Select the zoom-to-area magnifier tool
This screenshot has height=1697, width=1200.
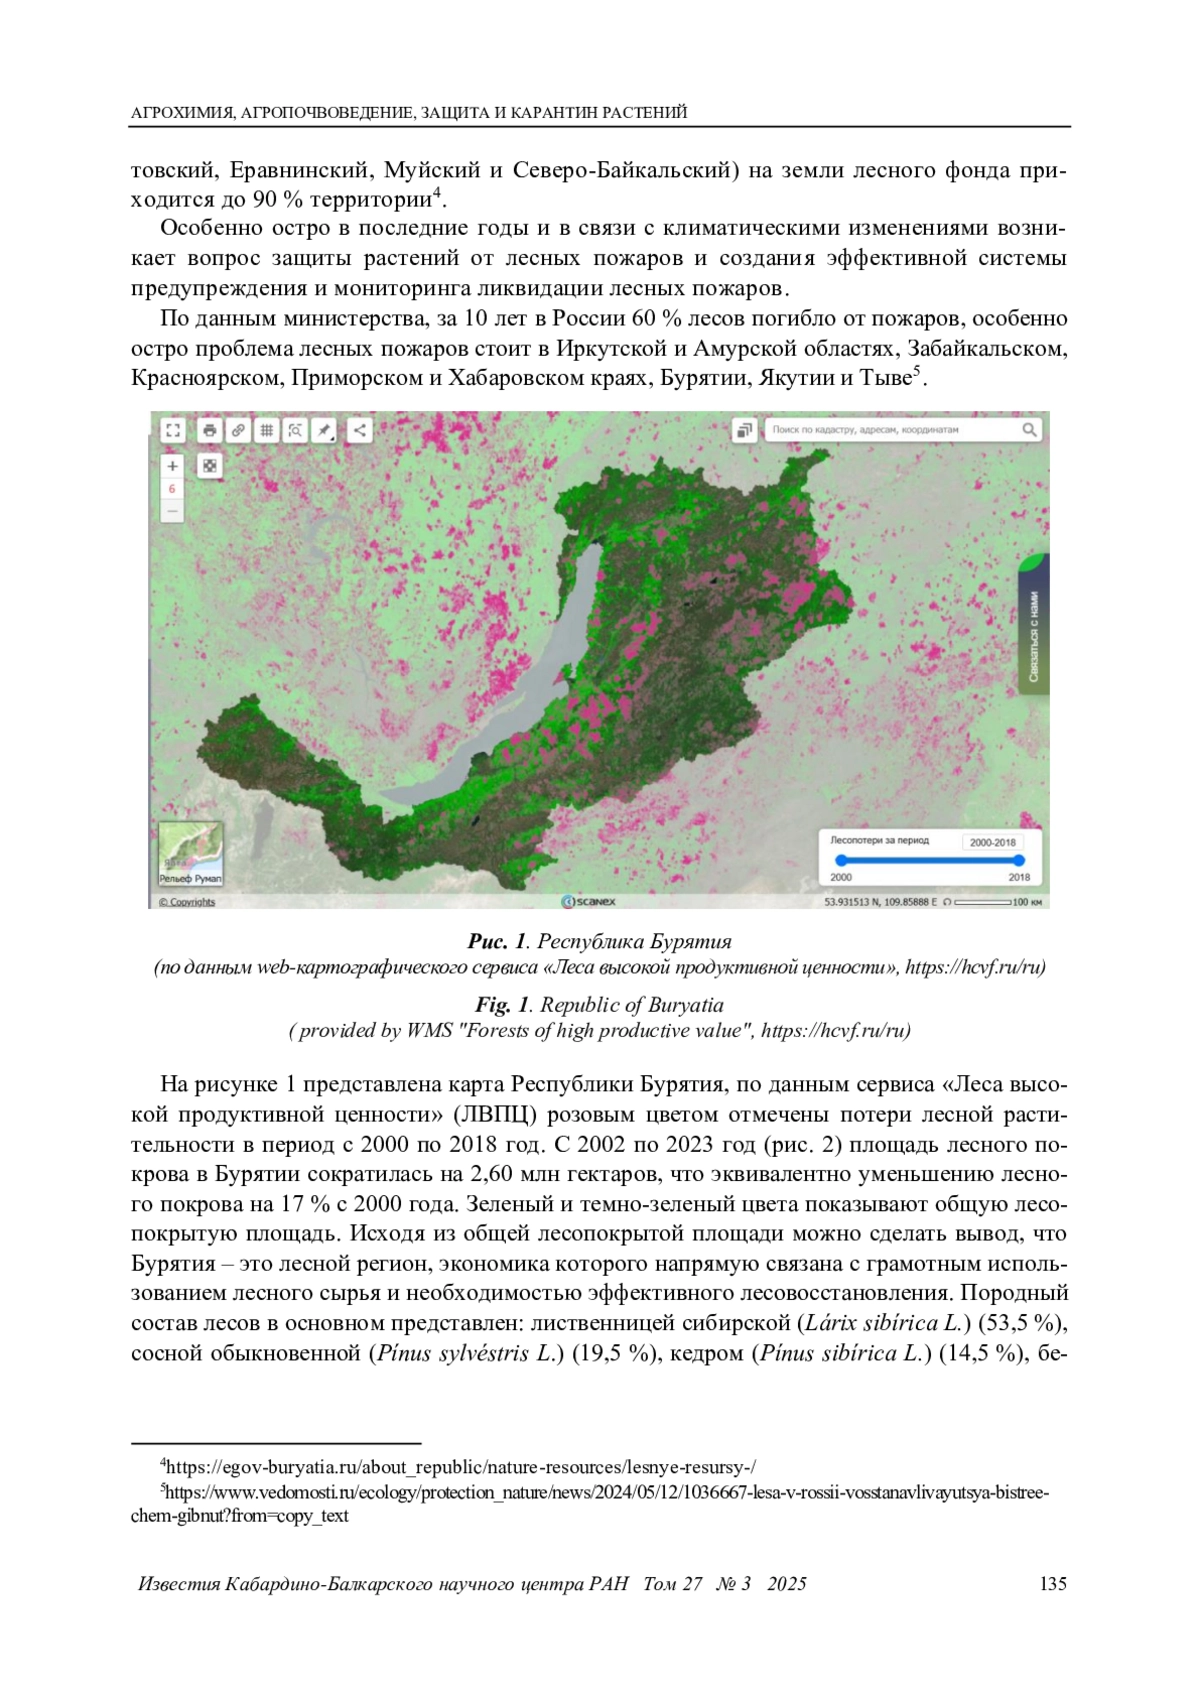[295, 430]
